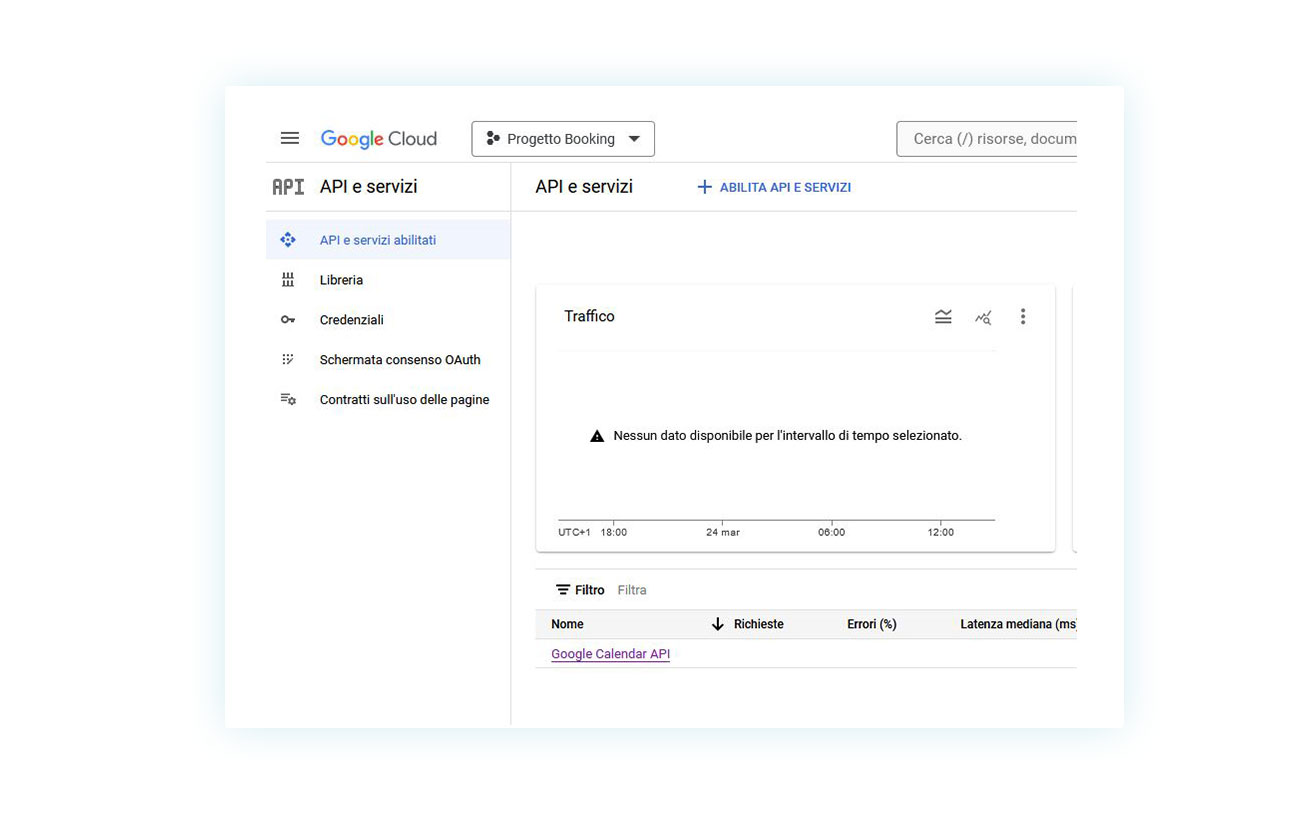Viewport: 1300px width, 829px height.
Task: Click the OAuth consent screen icon
Action: point(288,359)
